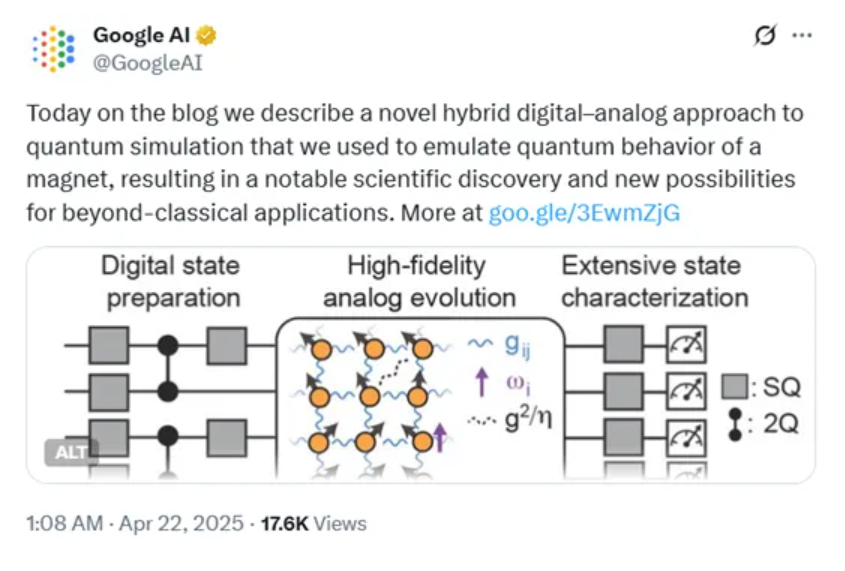
Task: Click the Grok slashed-circle icon
Action: coord(765,36)
